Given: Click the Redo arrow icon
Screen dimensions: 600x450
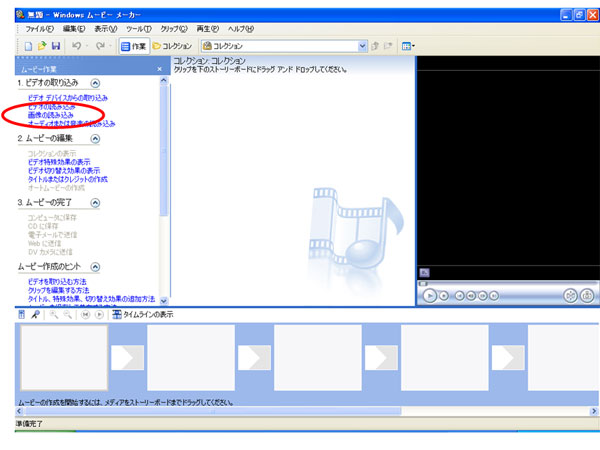Looking at the screenshot, I should coord(100,46).
